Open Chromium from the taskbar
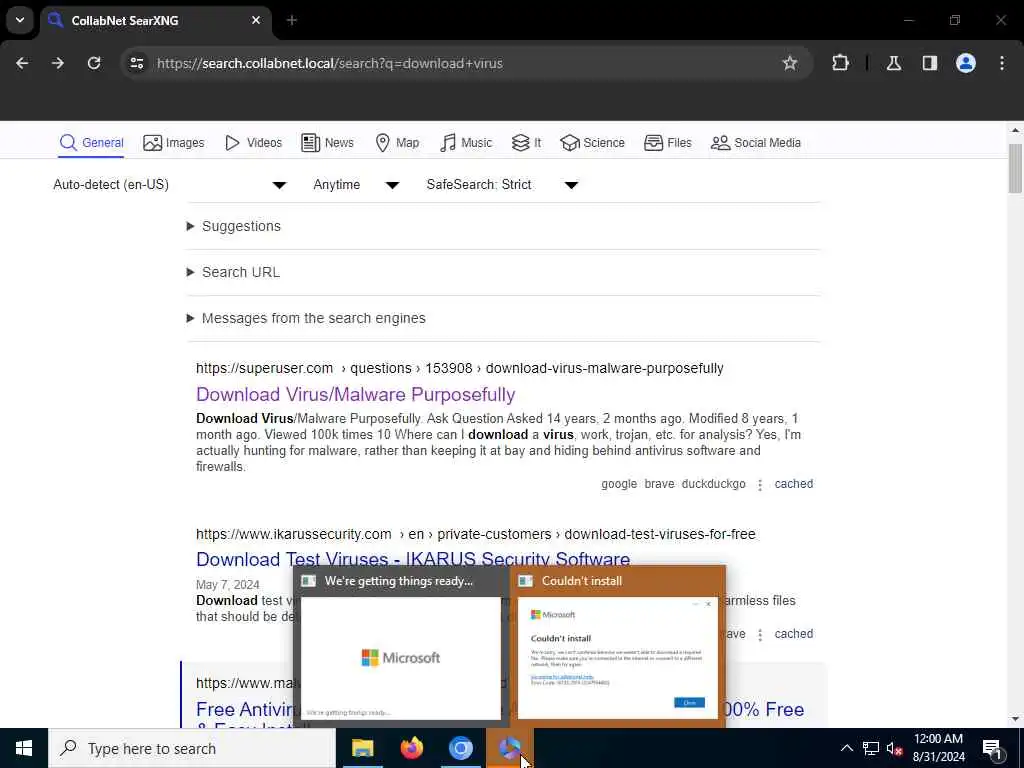The width and height of the screenshot is (1024, 768). pos(460,748)
